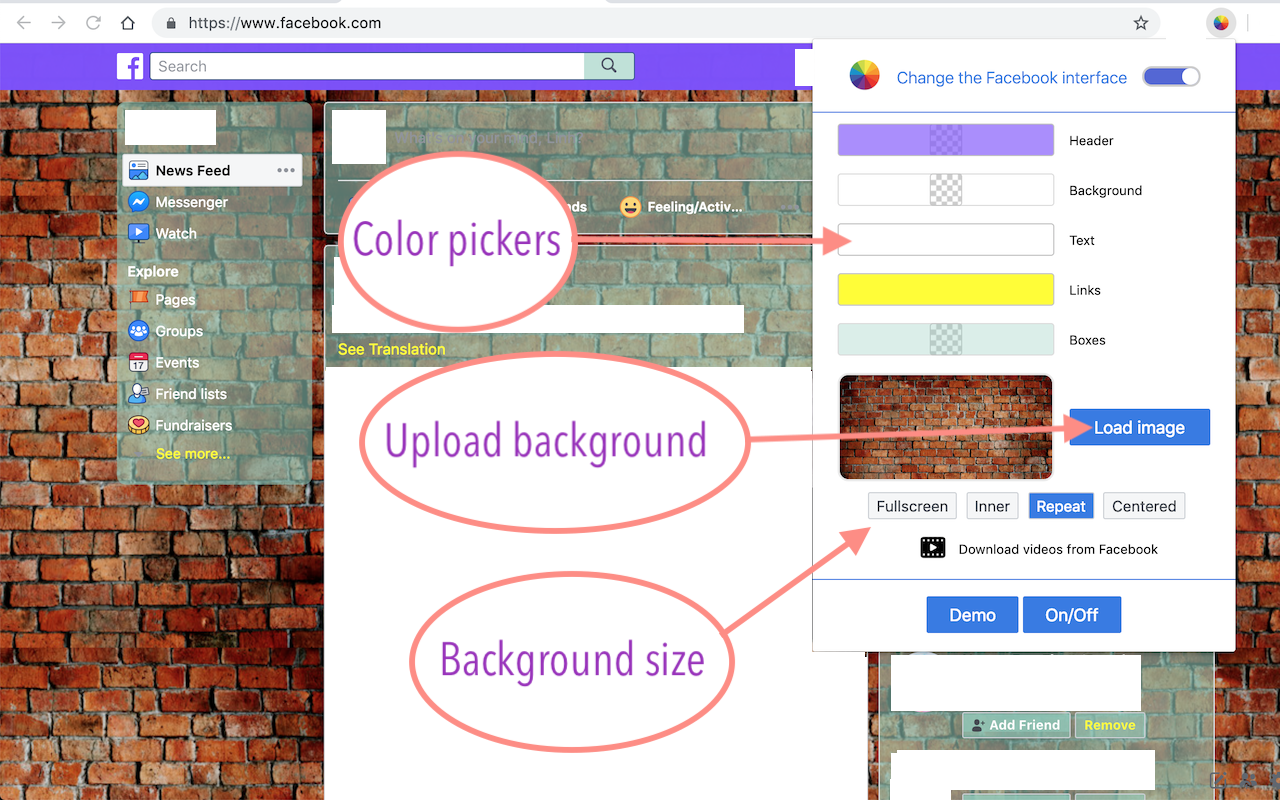Image resolution: width=1280 pixels, height=800 pixels.
Task: Click the Pages flag icon
Action: [139, 299]
